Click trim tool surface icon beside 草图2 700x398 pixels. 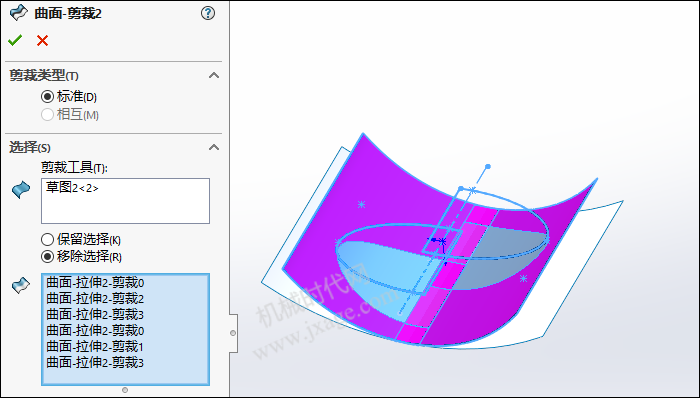[21, 190]
